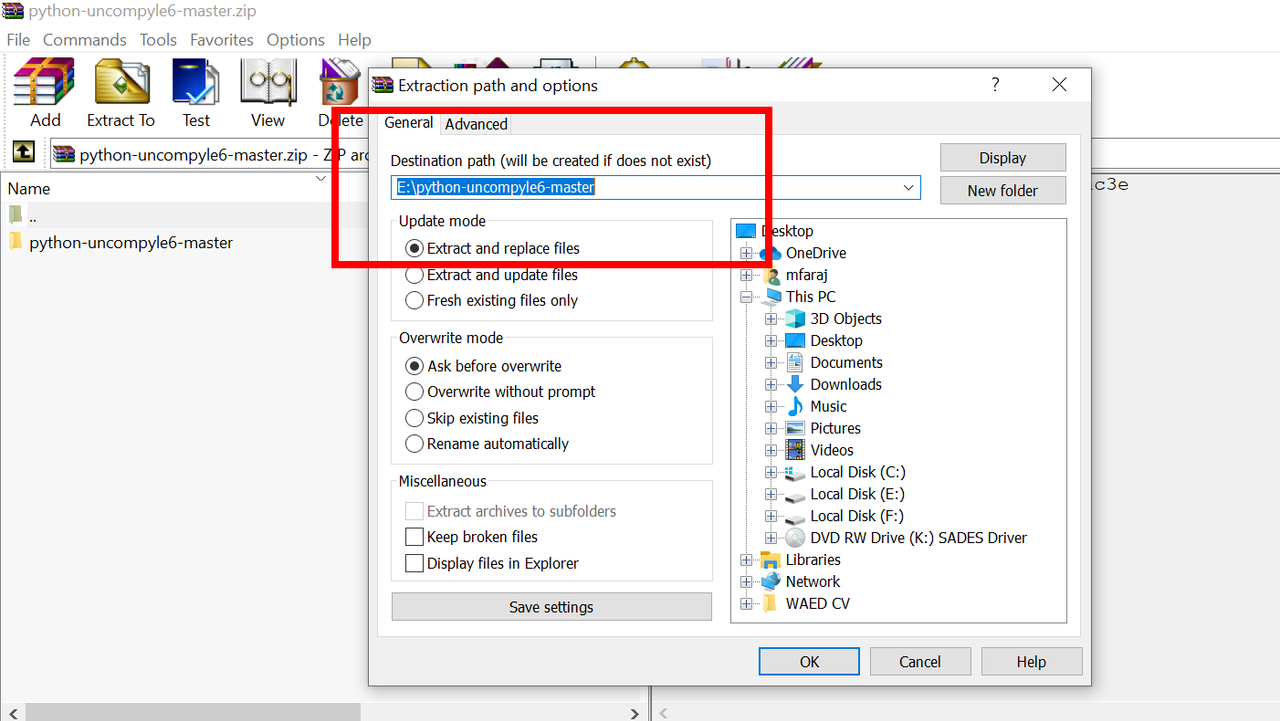This screenshot has height=721, width=1280.
Task: Click the Local Disk (F:) drive icon
Action: pyautogui.click(x=795, y=517)
